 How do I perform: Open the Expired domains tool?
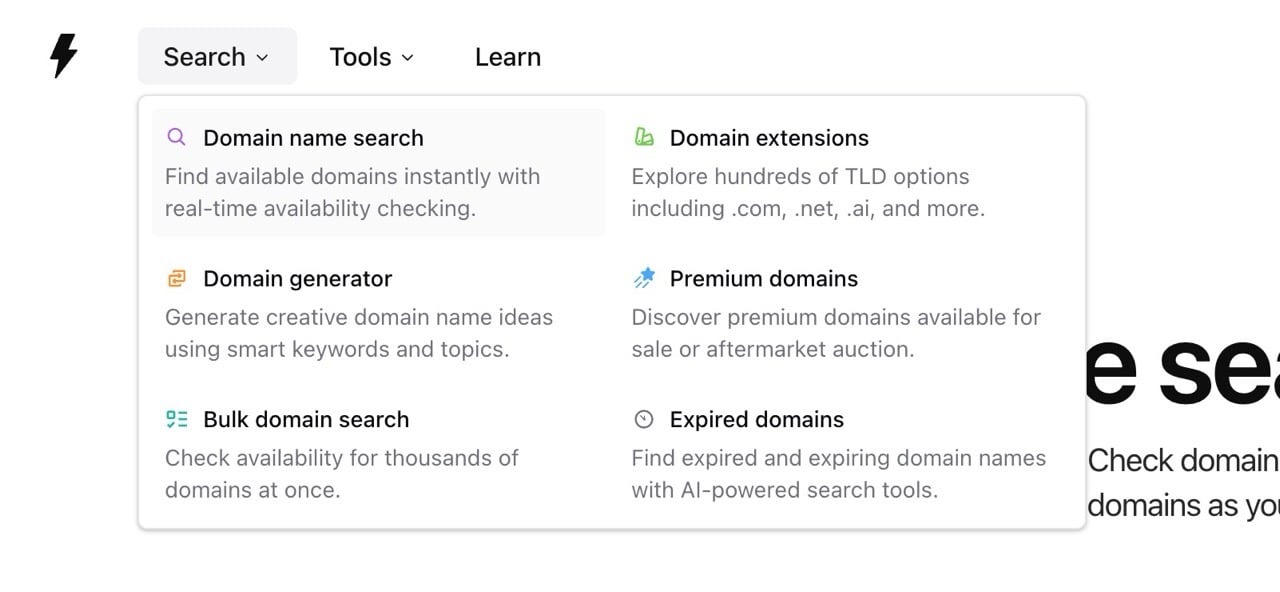[756, 419]
